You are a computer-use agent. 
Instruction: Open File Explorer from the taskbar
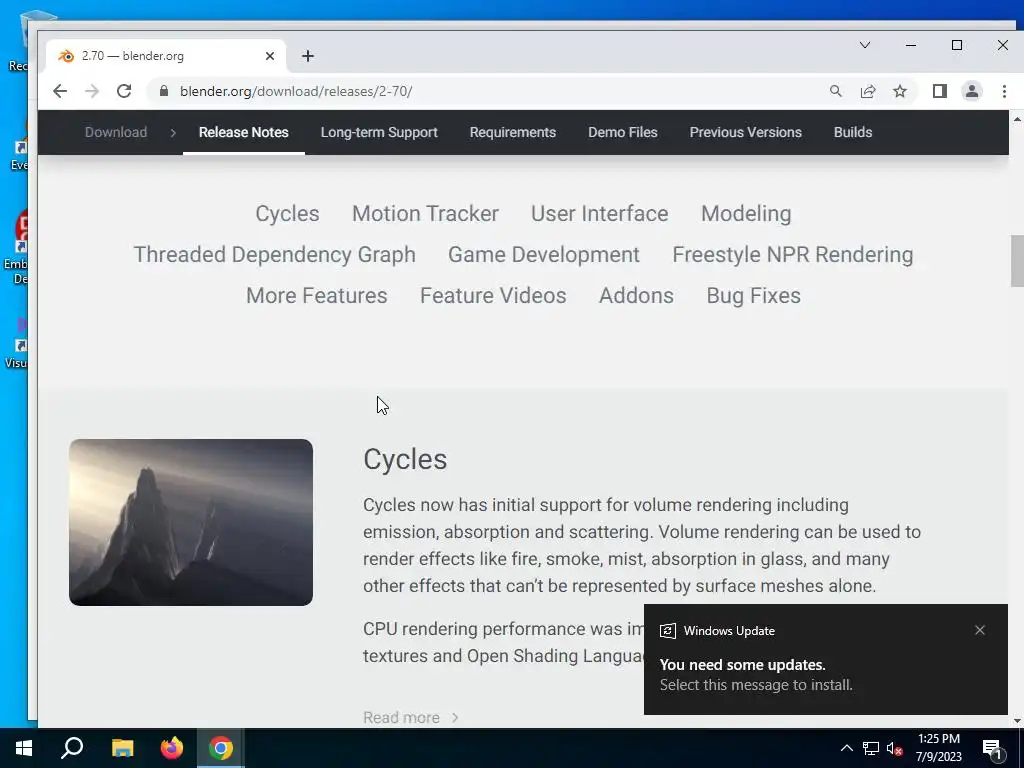122,748
